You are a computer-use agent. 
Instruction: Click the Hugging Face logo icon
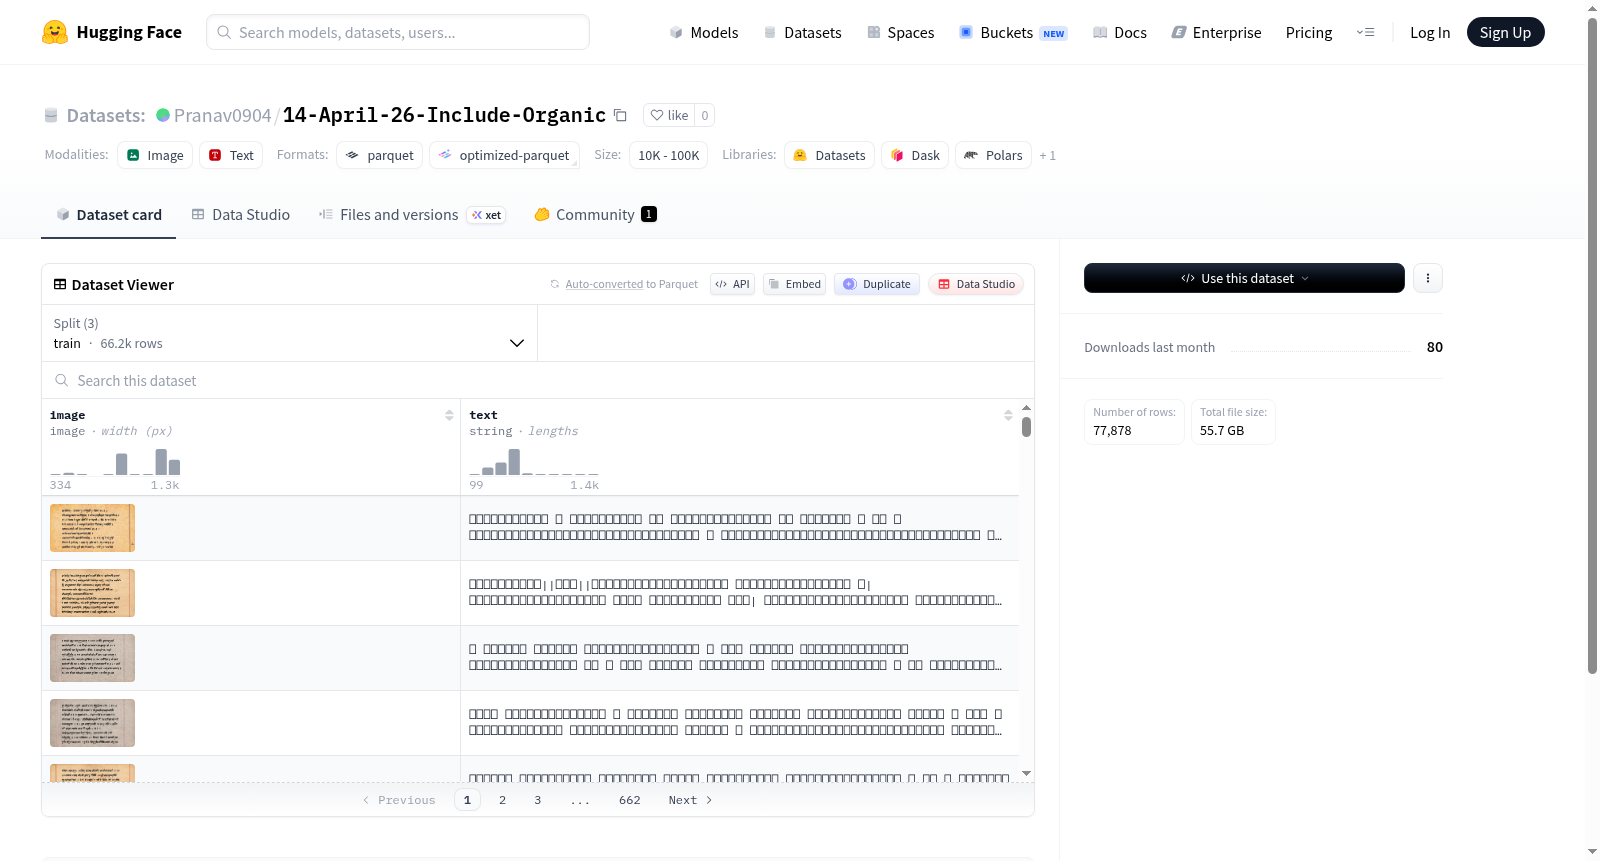(x=55, y=32)
